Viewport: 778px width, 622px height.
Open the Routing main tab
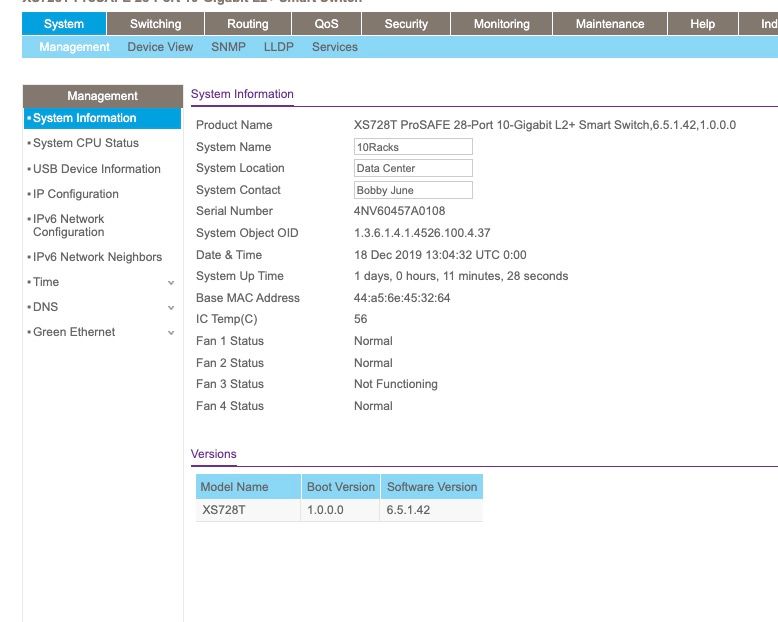coord(248,24)
